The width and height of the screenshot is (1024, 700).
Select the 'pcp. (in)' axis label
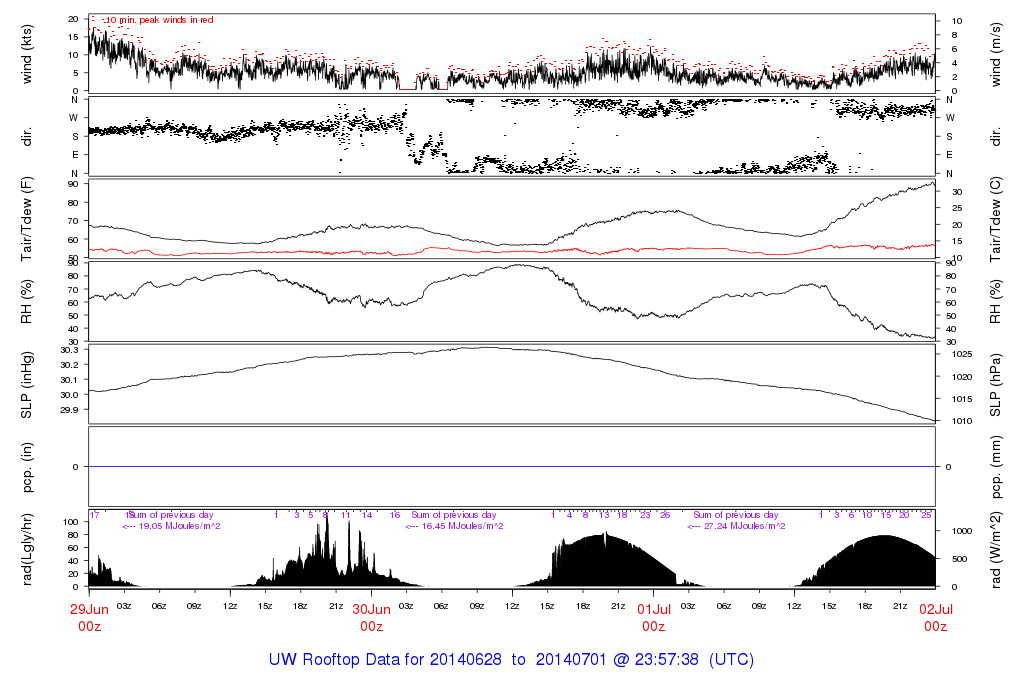pos(27,466)
